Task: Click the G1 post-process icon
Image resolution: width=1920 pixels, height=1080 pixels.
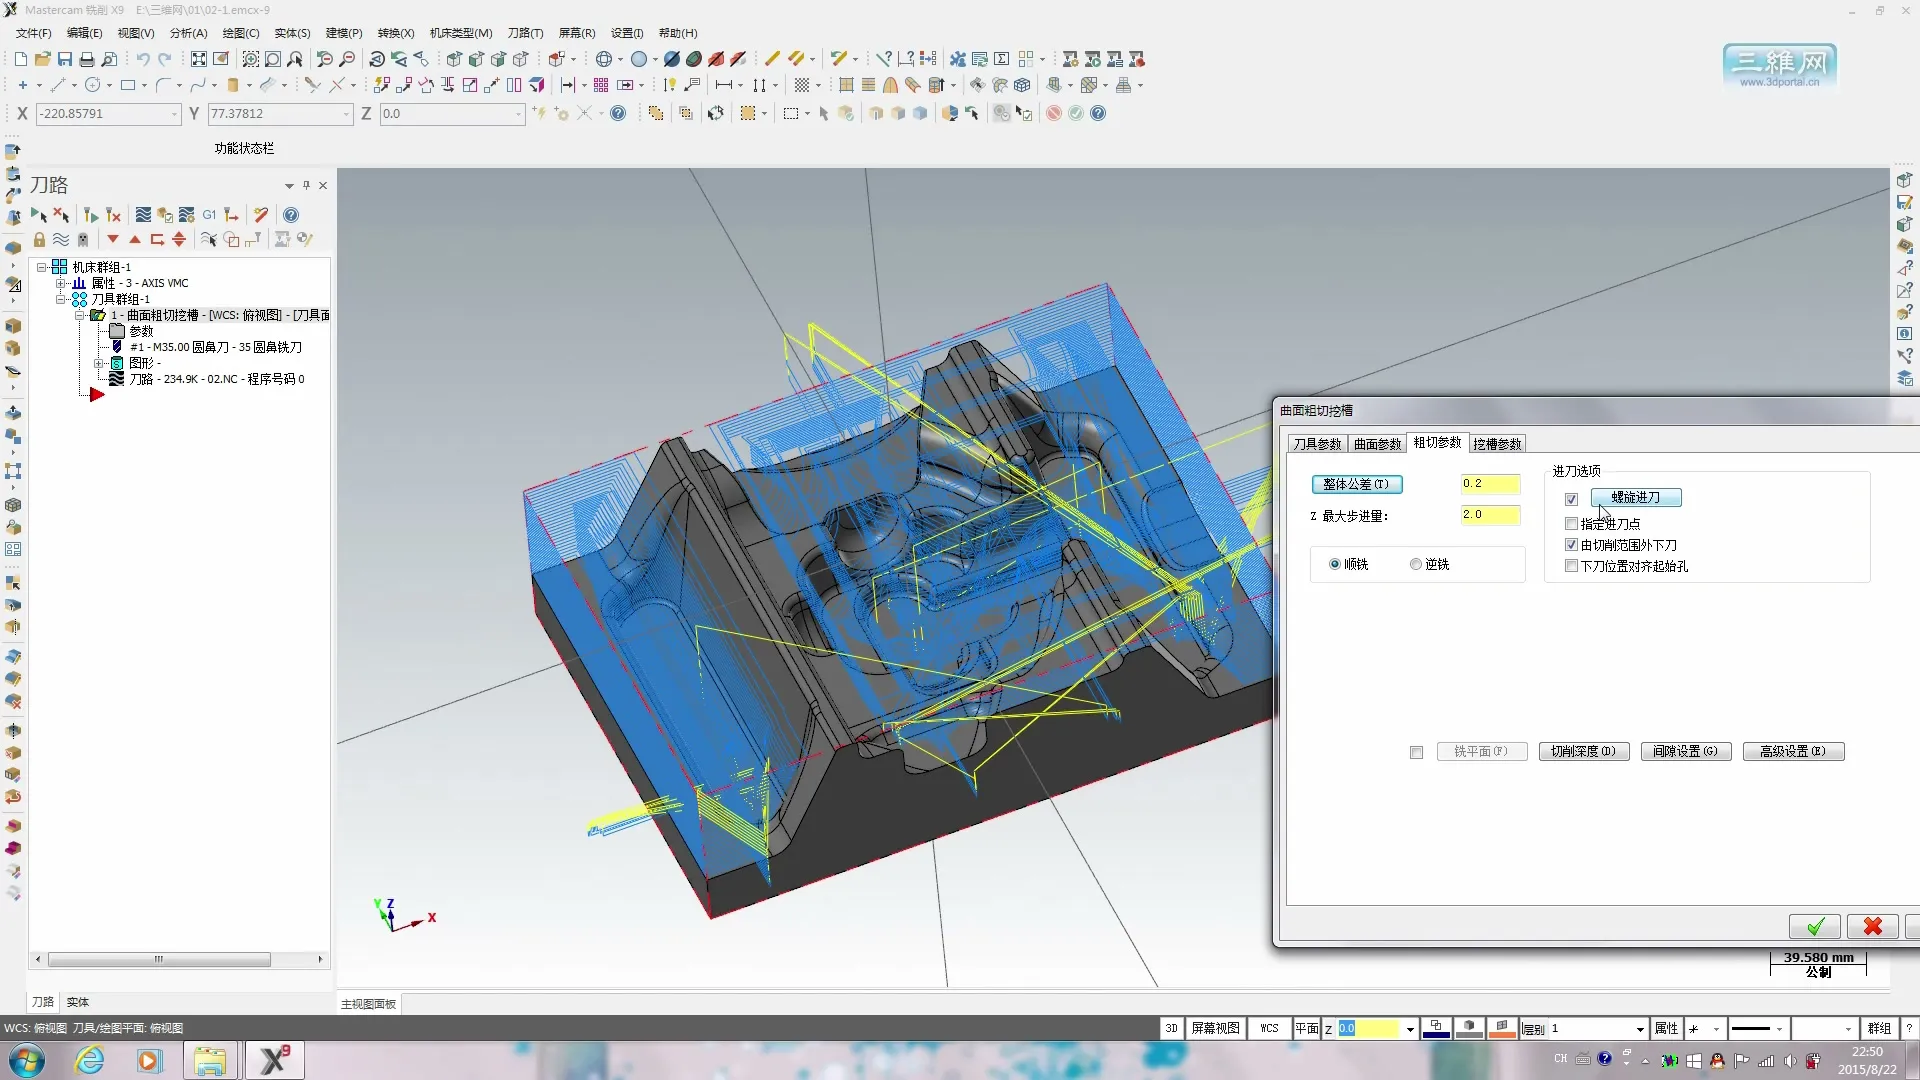Action: click(209, 215)
